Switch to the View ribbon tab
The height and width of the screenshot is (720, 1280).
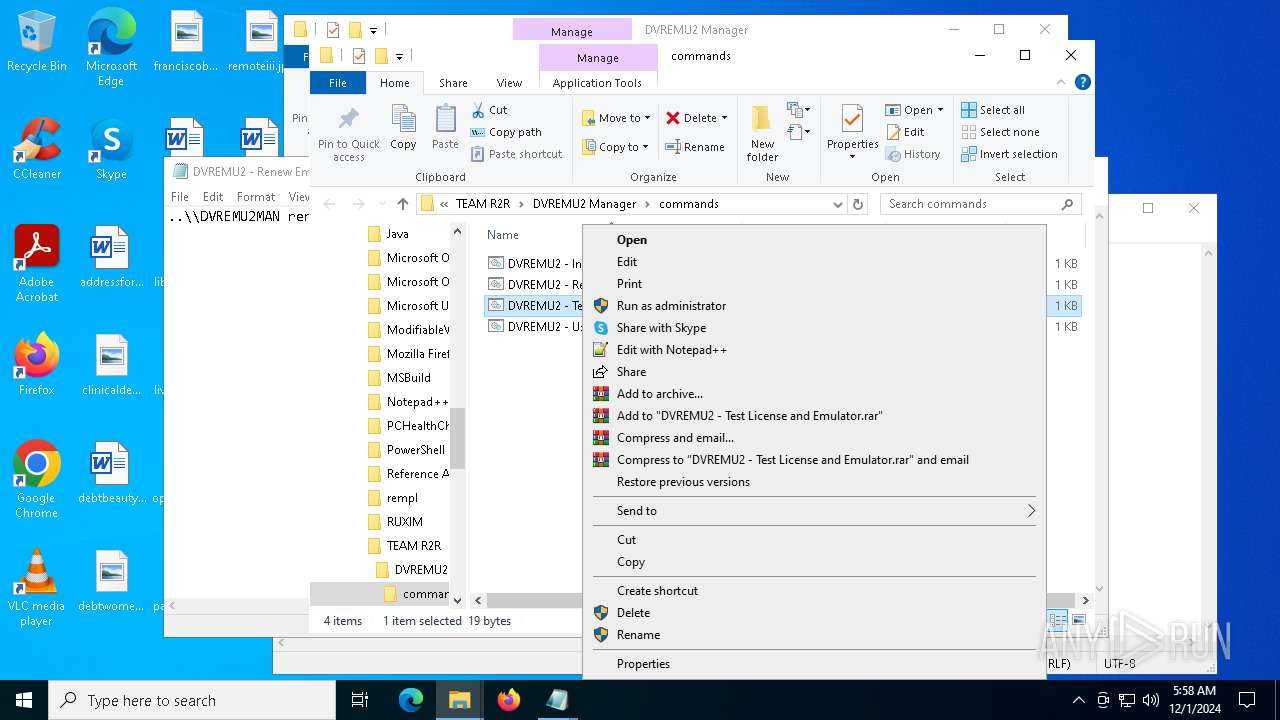point(509,83)
